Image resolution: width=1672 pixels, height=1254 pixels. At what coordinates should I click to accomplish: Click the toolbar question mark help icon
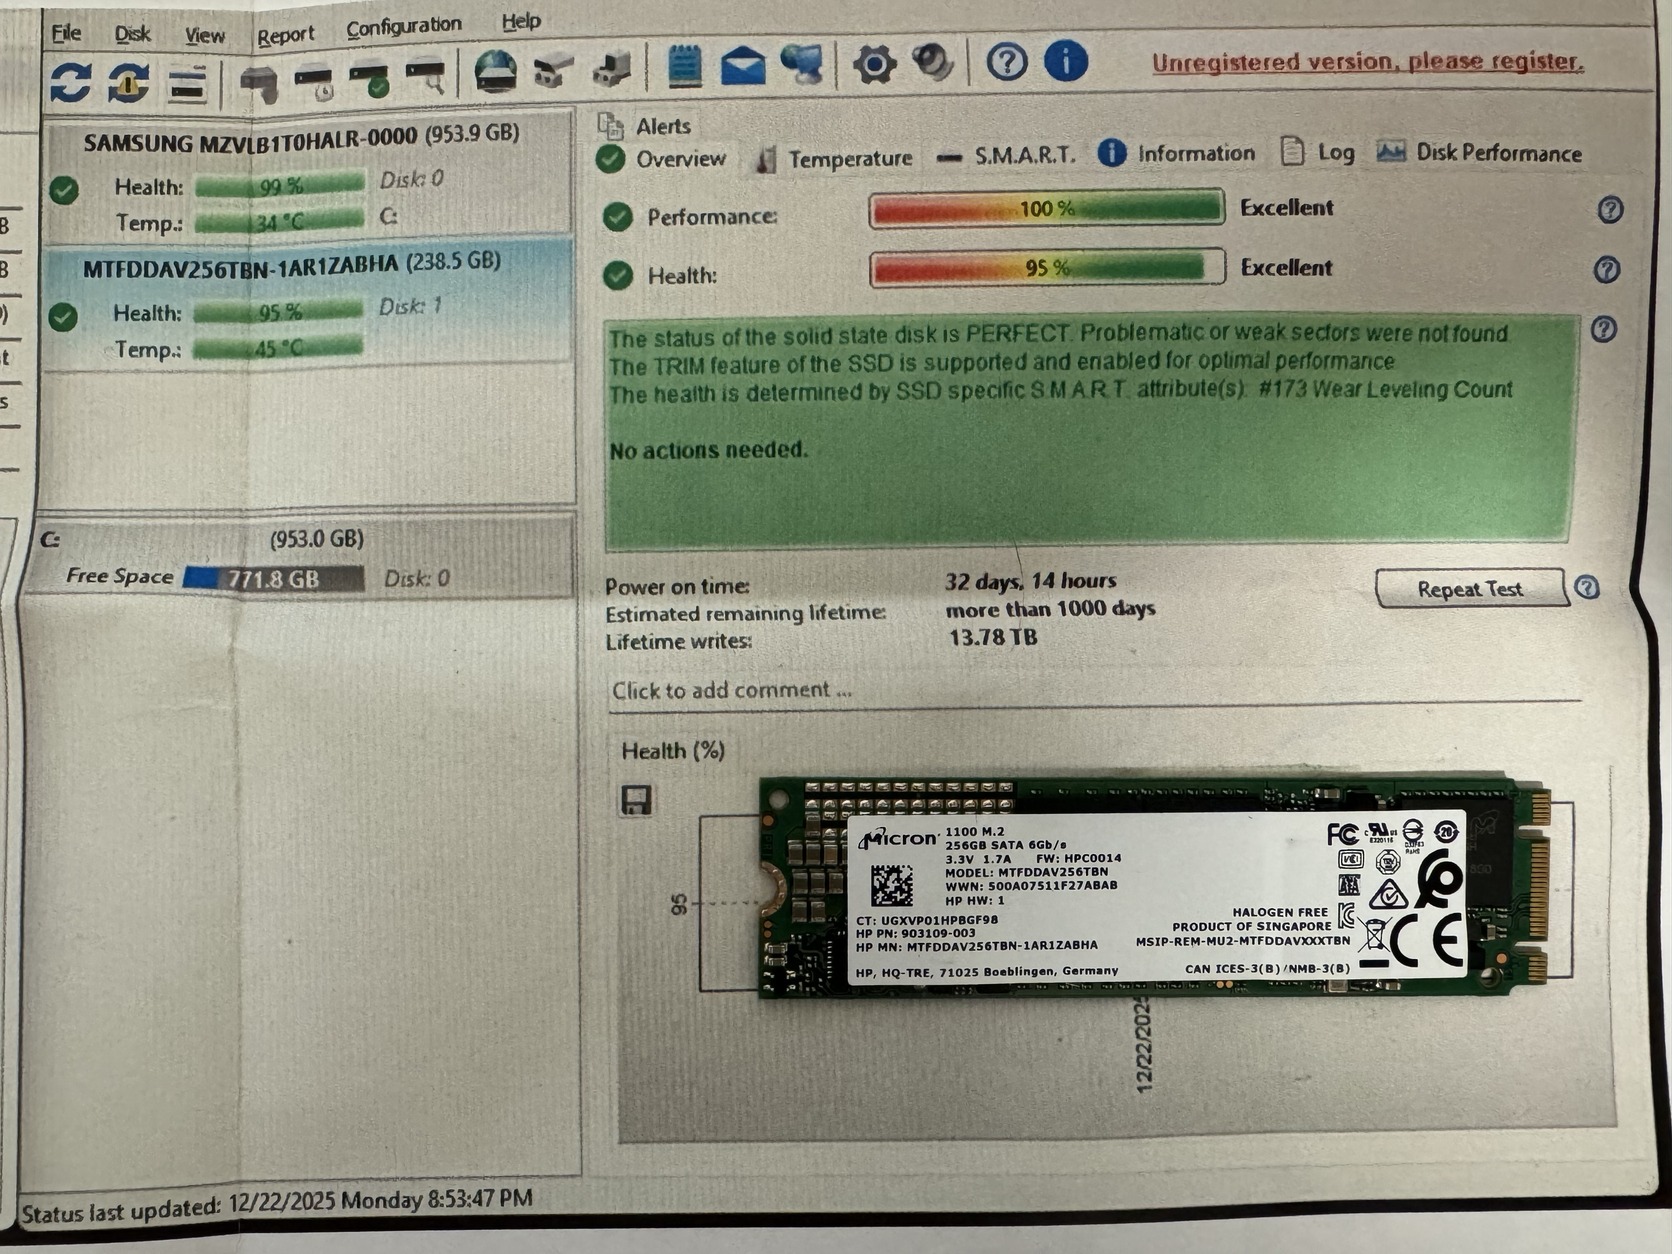click(x=1007, y=63)
